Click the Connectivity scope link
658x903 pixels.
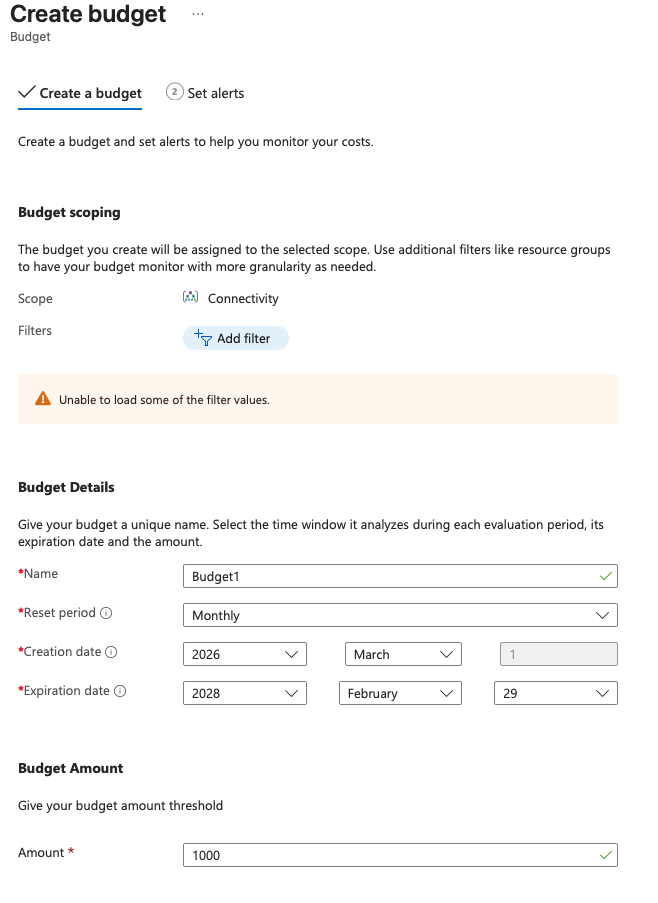click(x=243, y=298)
